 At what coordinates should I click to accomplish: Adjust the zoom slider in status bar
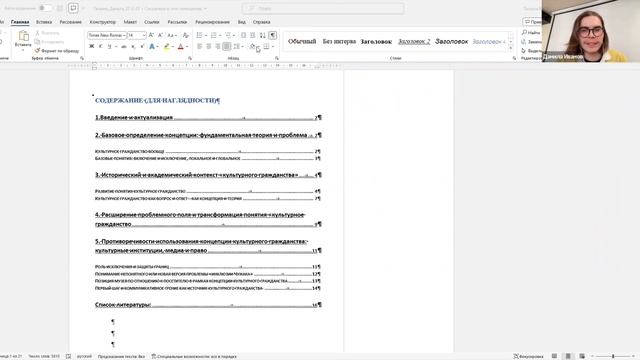coord(613,356)
